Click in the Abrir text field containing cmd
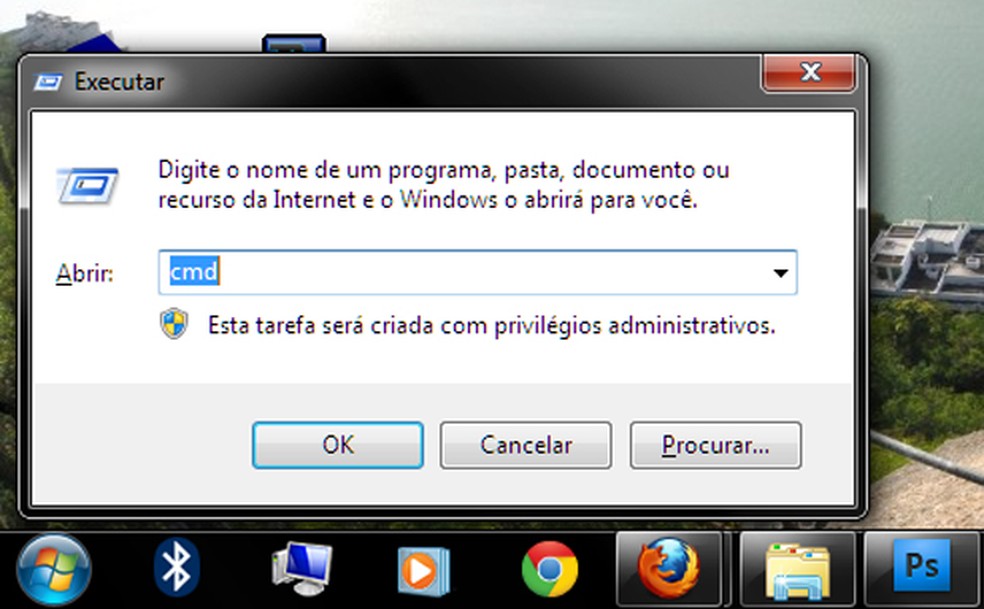The width and height of the screenshot is (984, 609). 464,272
